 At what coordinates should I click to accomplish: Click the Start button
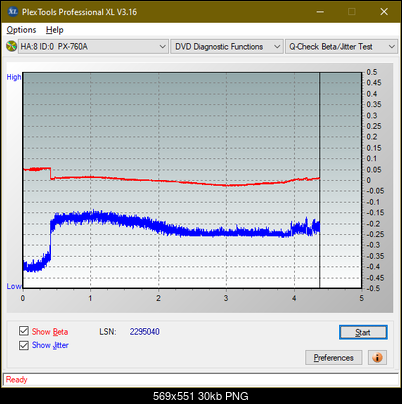click(x=363, y=332)
